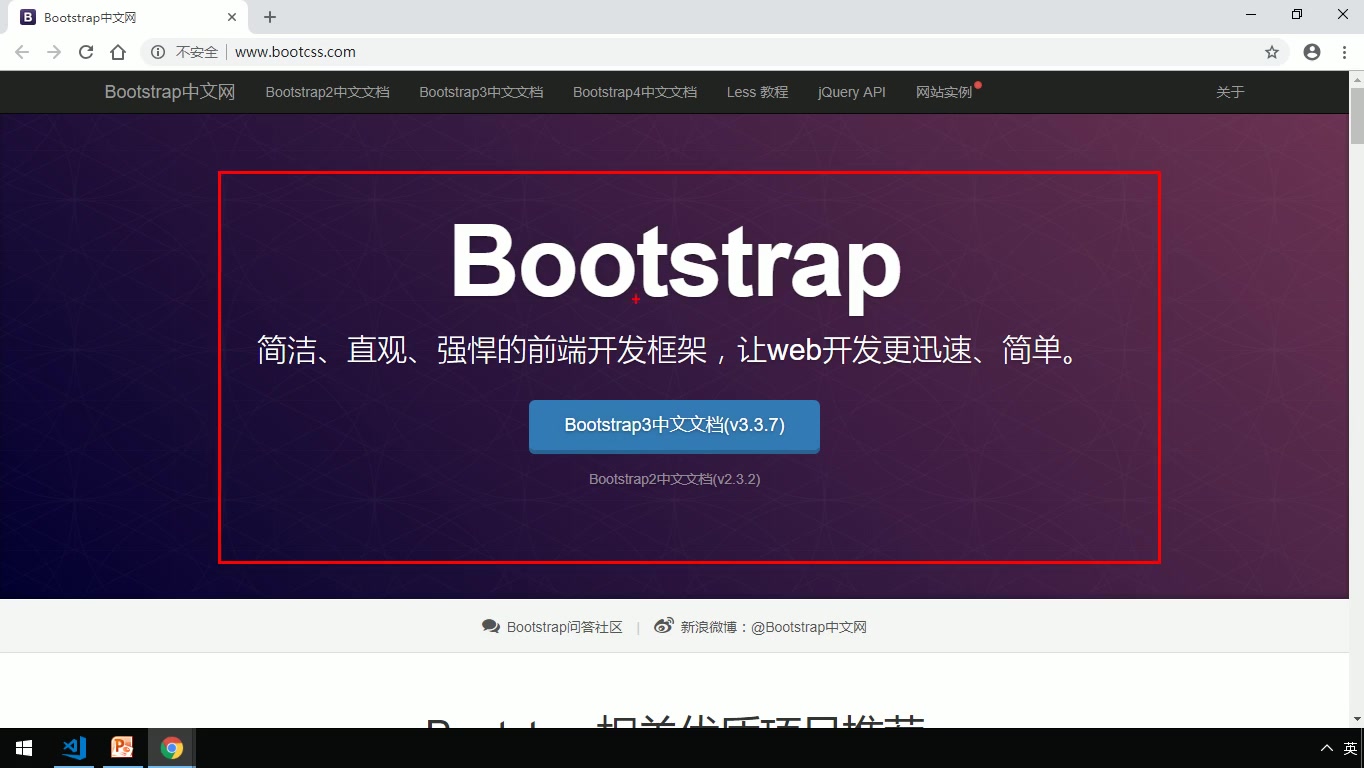Open Bootstrap中文网 brand link in navbar
The image size is (1364, 768).
[170, 92]
